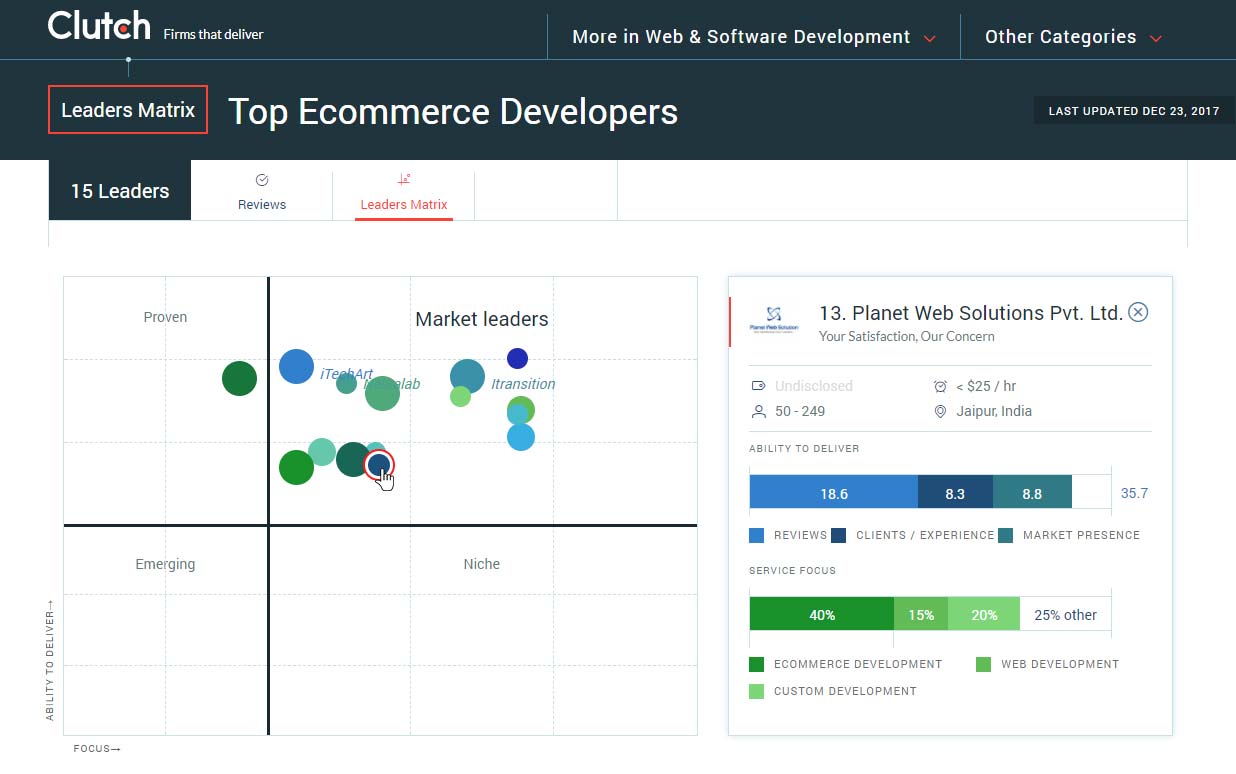The width and height of the screenshot is (1236, 774).
Task: Select the dark green bubble in Proven quadrant
Action: (x=239, y=379)
